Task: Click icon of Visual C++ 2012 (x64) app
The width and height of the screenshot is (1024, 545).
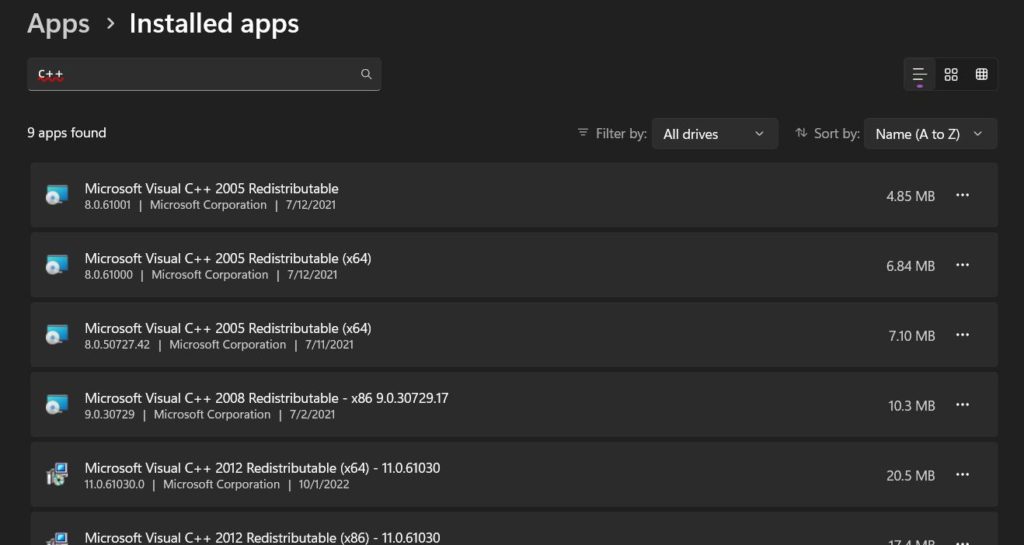Action: coord(57,475)
